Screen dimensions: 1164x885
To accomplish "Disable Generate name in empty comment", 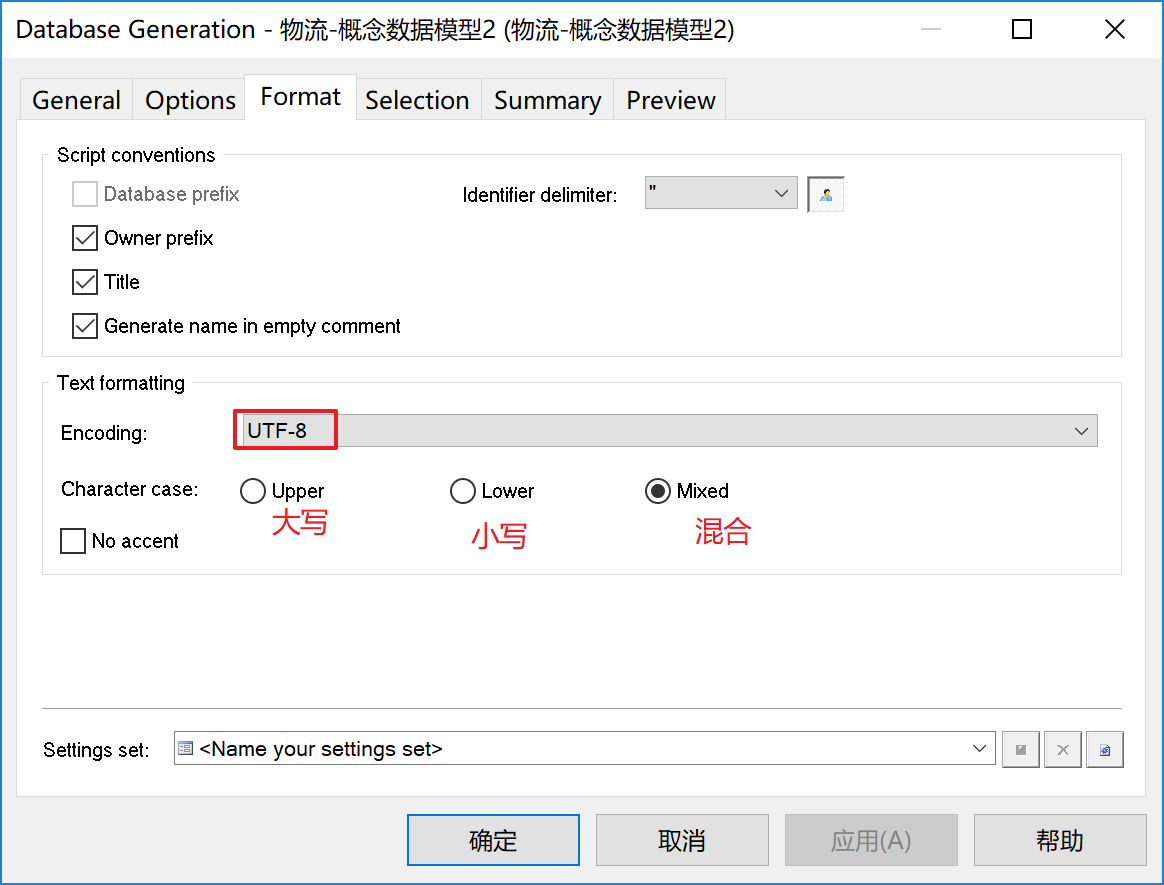I will click(x=85, y=326).
